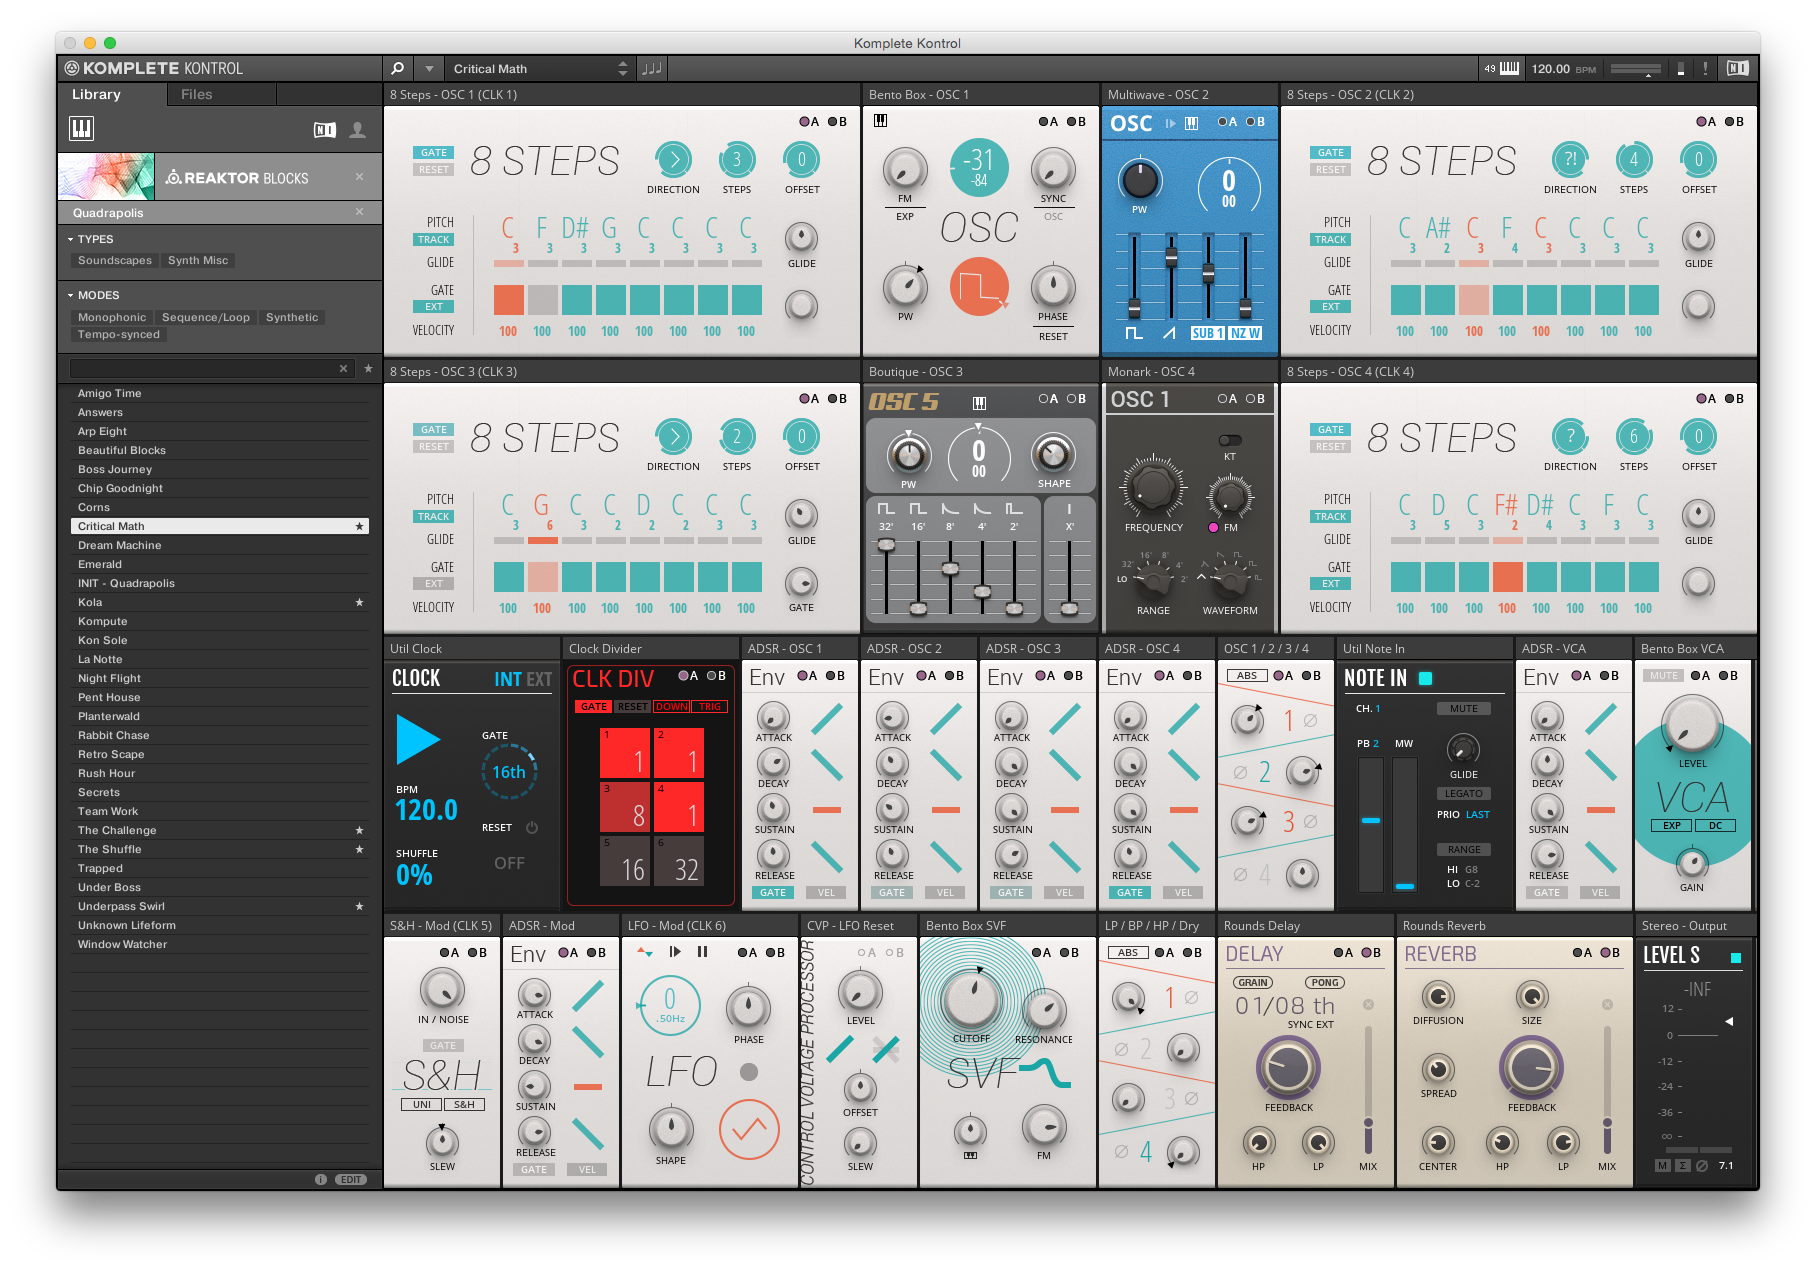Toggle pitch TRACK on 8 Steps OSC 3
Viewport: 1816px width, 1271px height.
(434, 517)
